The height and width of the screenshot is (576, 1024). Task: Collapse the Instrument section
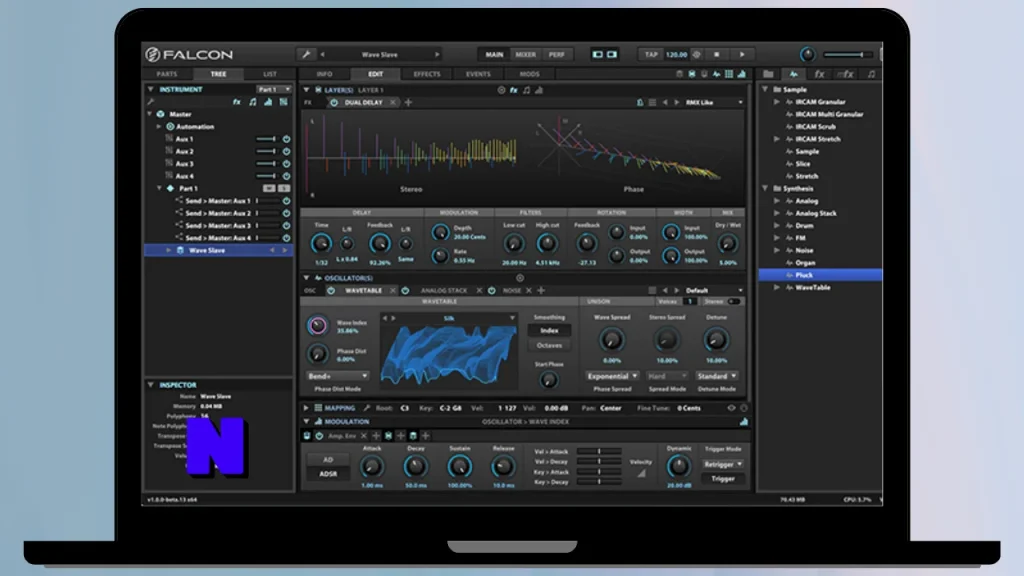(x=151, y=89)
